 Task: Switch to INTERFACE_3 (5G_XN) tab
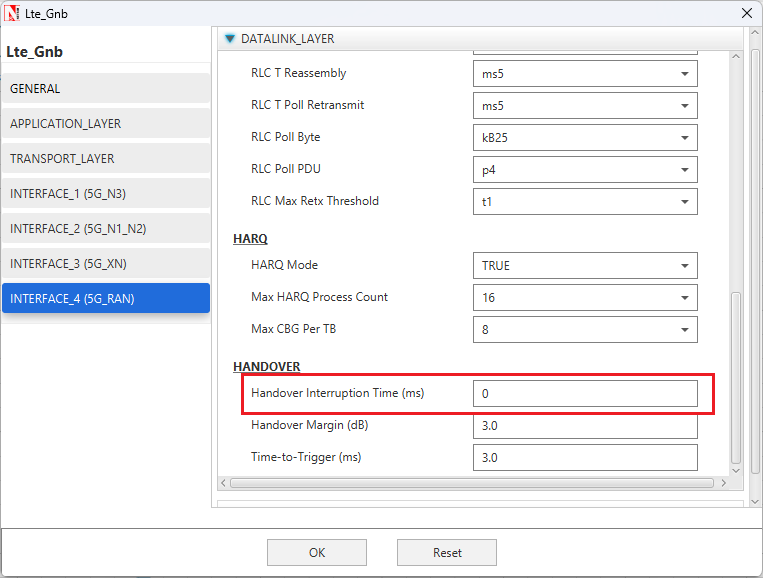point(106,264)
